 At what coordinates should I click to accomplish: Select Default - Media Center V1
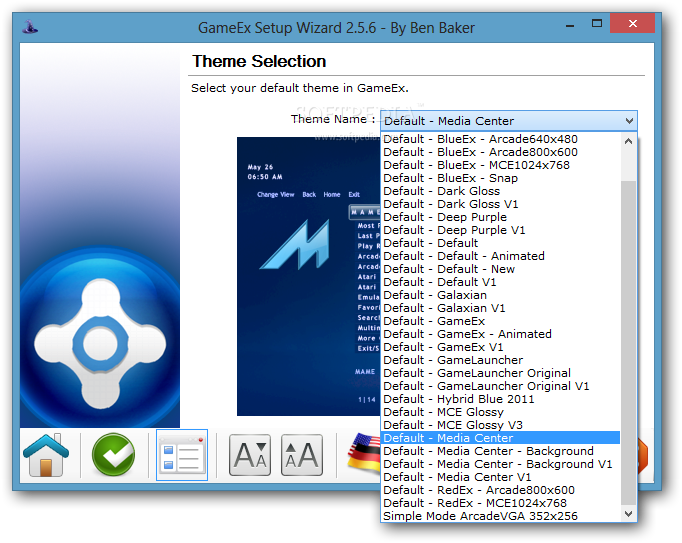click(500, 477)
